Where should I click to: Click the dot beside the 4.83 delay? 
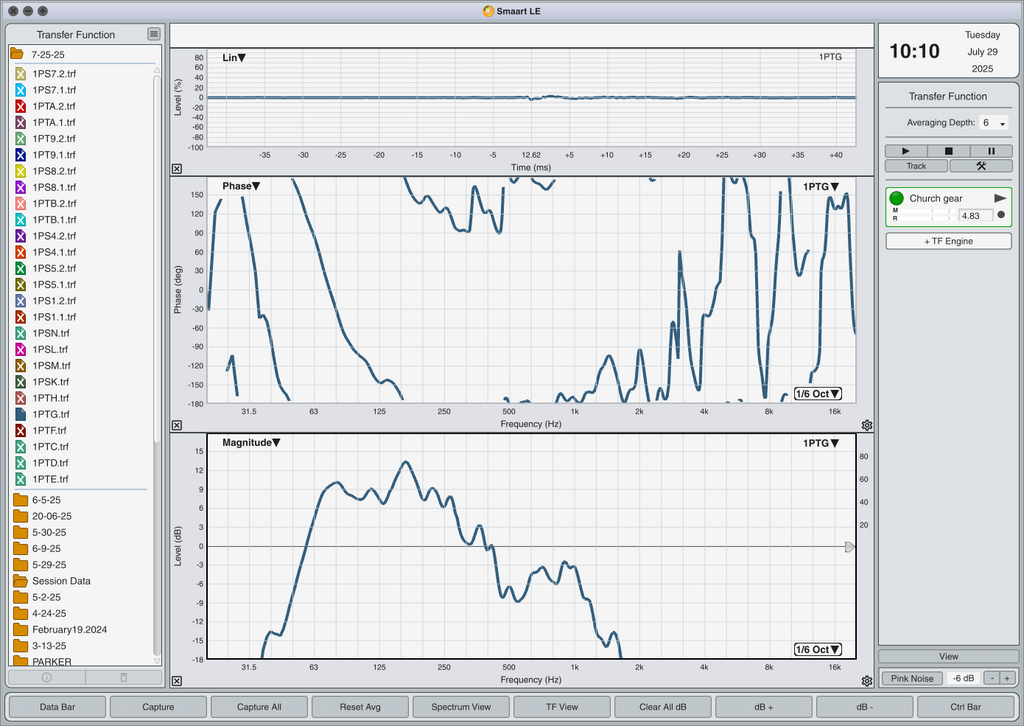(x=1001, y=215)
